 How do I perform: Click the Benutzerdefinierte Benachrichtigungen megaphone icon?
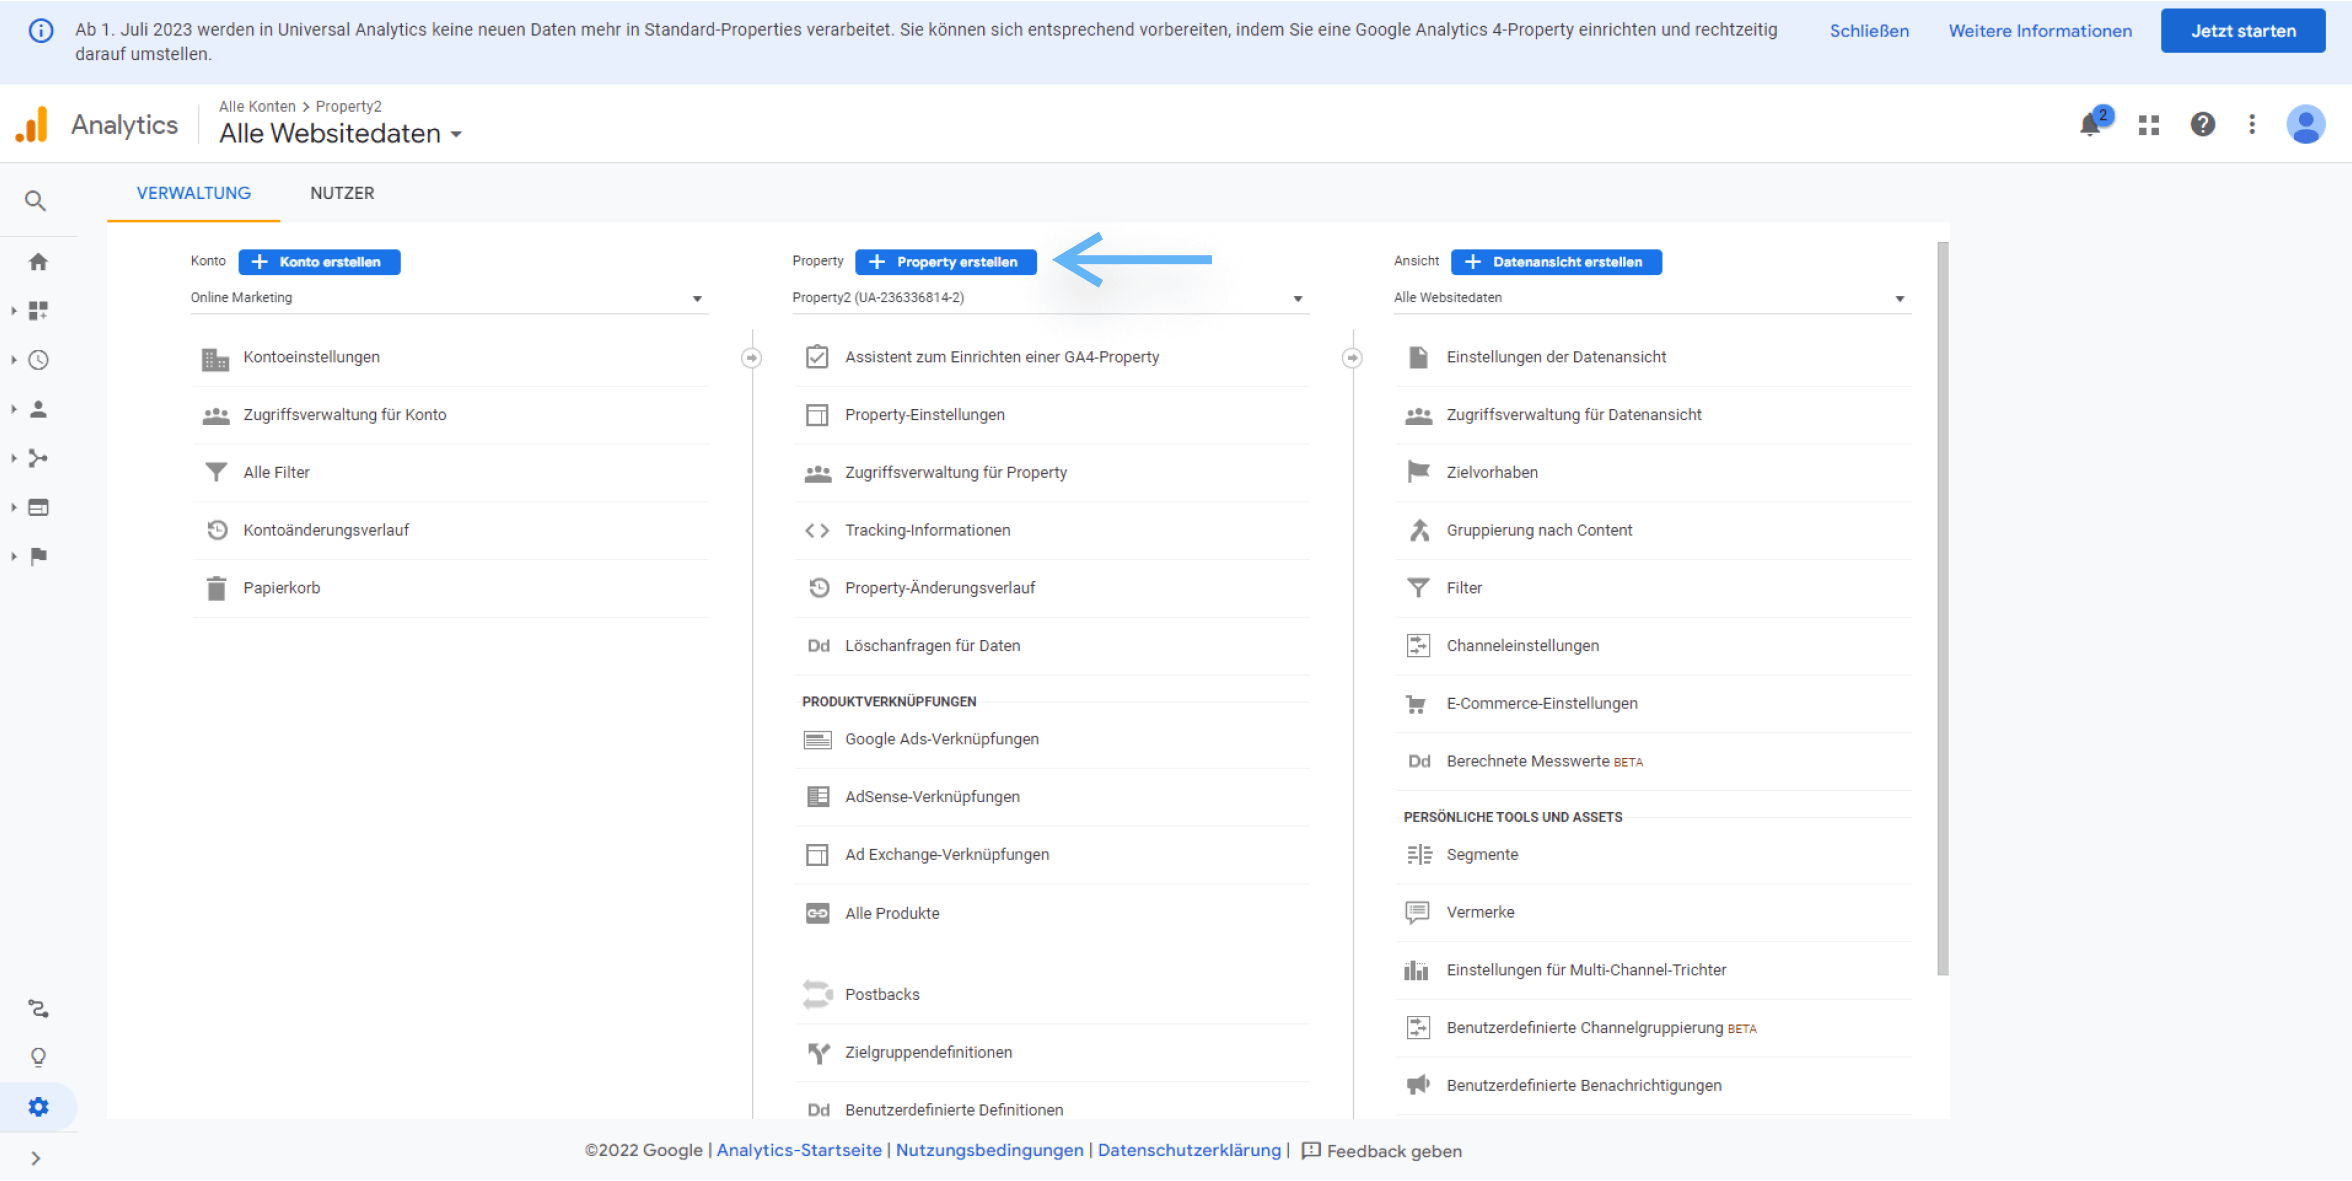(x=1418, y=1085)
